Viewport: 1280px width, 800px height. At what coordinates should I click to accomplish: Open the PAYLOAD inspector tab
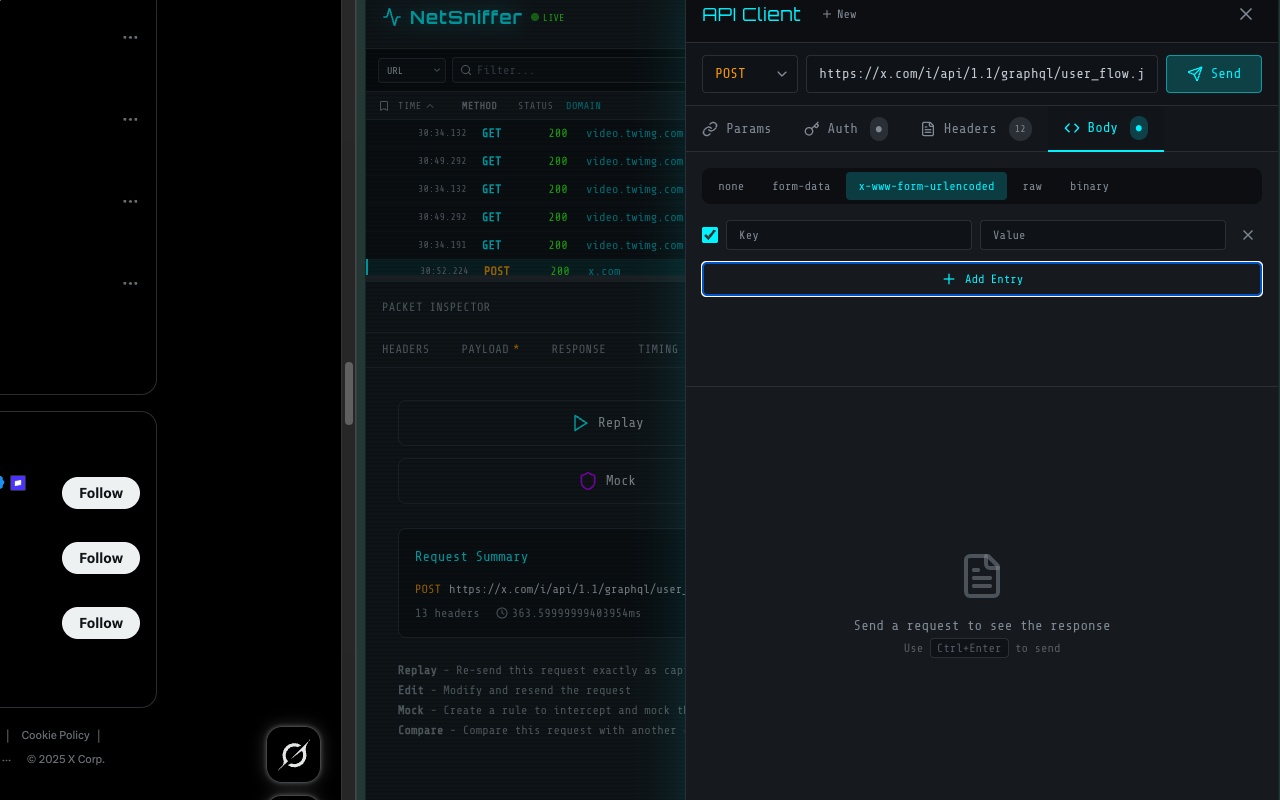(x=490, y=349)
